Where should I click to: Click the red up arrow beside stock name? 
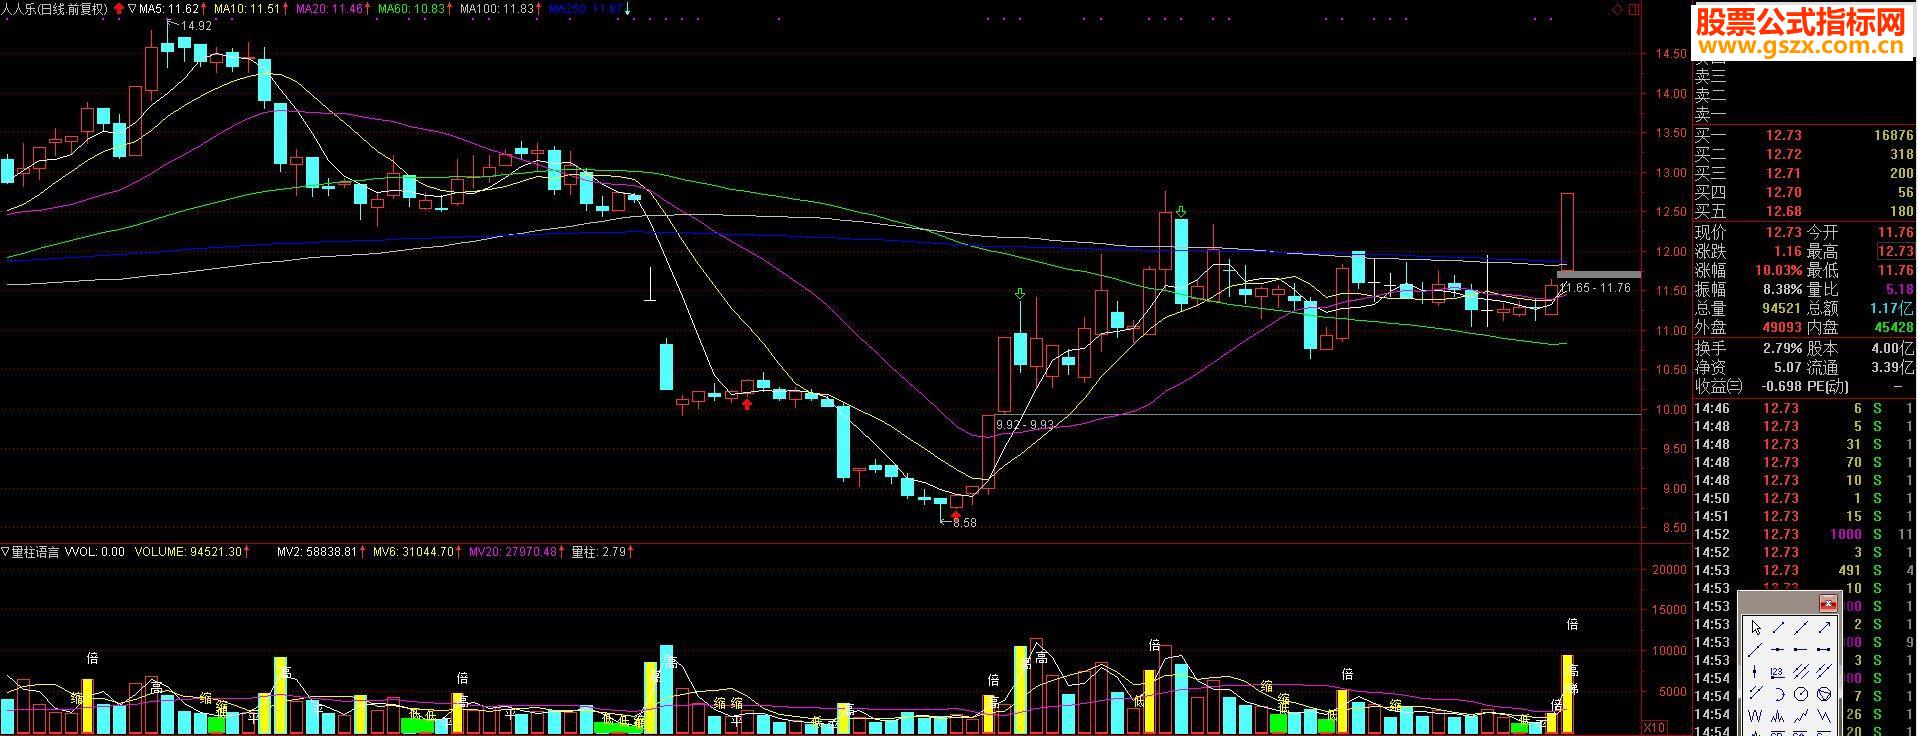pos(118,9)
